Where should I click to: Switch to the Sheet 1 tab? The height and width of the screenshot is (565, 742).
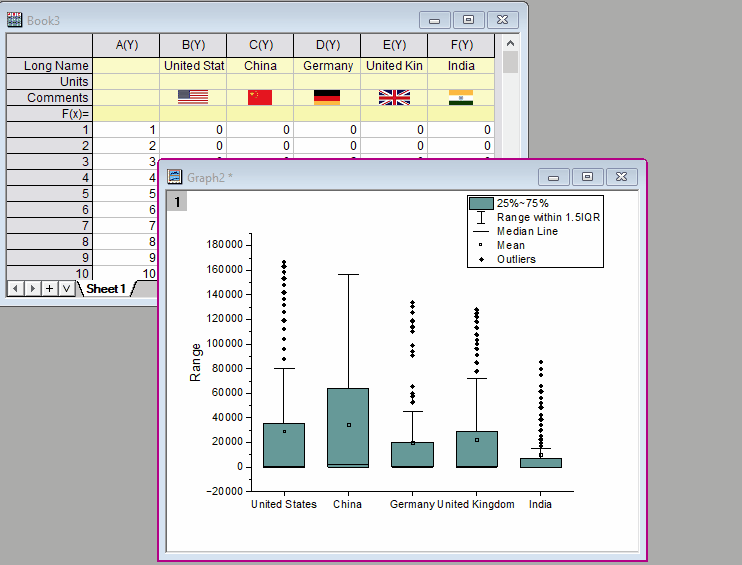click(x=106, y=288)
